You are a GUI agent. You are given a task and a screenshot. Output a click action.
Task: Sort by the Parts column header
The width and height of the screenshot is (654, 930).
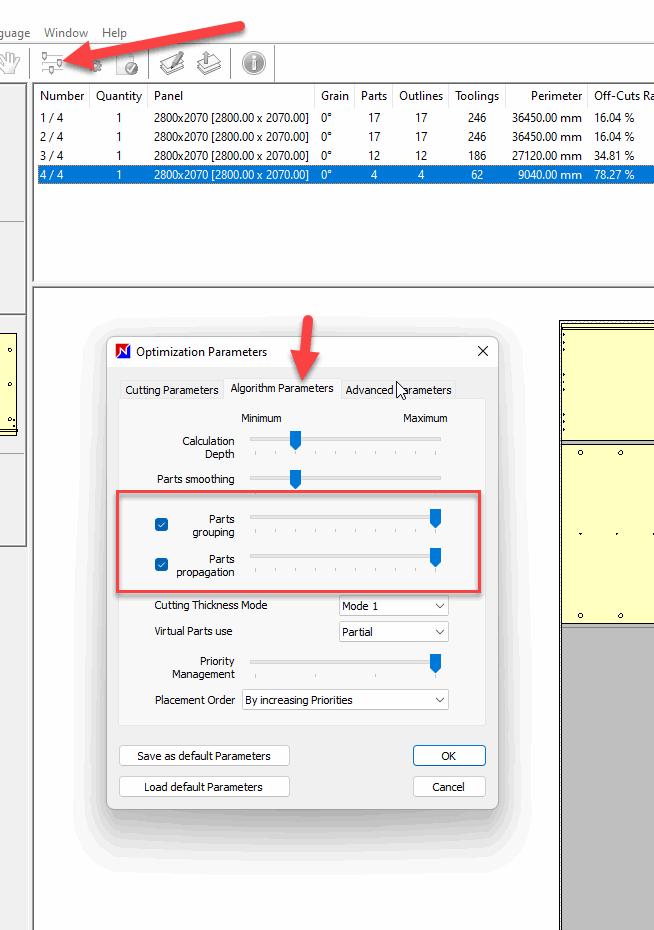click(374, 96)
